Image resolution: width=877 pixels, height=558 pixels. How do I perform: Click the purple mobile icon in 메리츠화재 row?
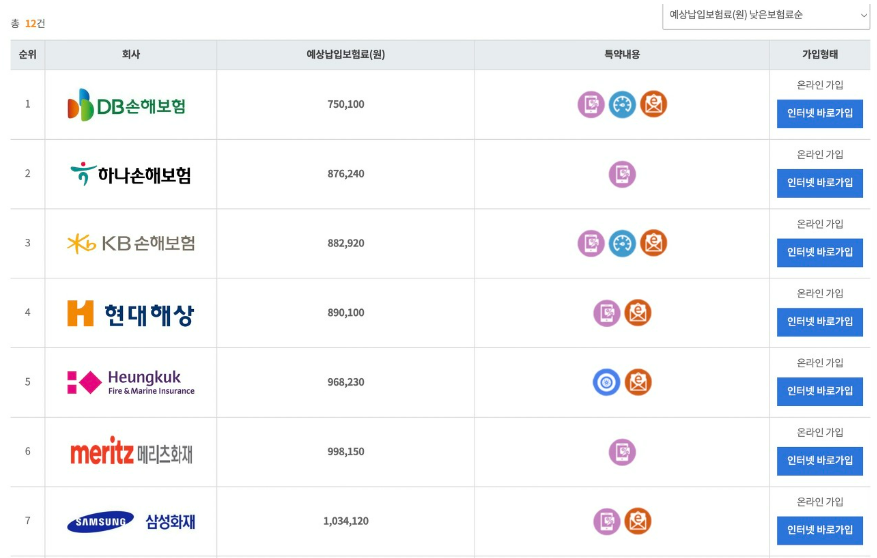[622, 452]
